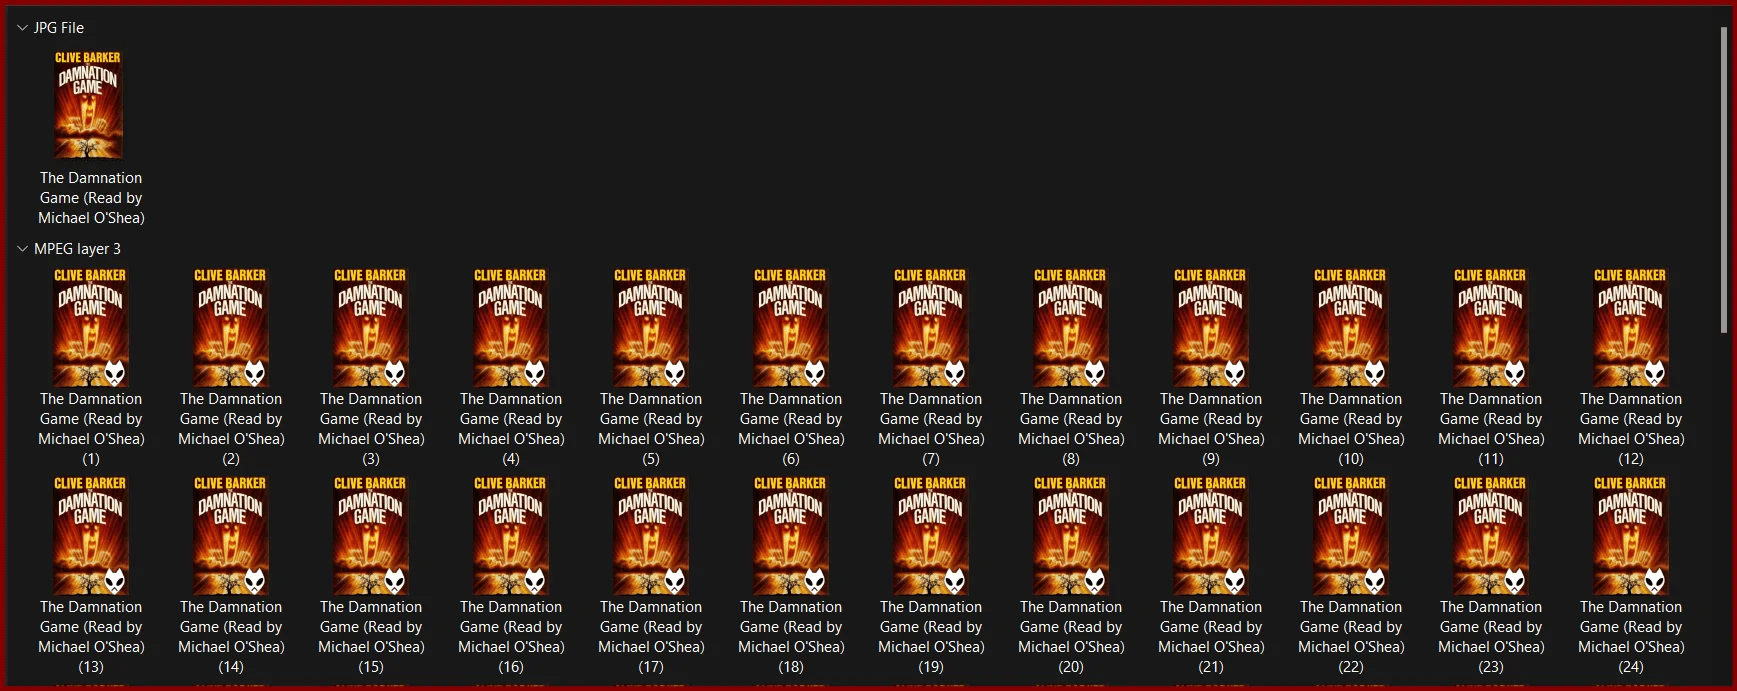This screenshot has width=1737, height=691.
Task: Select MP3 file numbered (4)
Action: [511, 367]
